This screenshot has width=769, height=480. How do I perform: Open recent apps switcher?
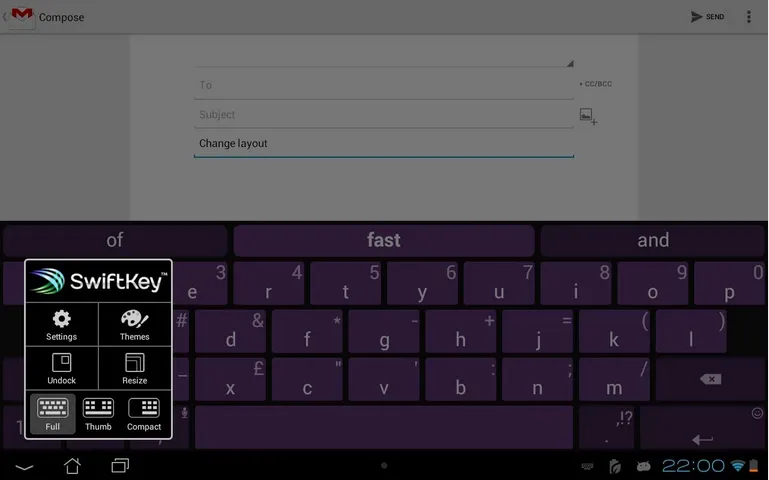pyautogui.click(x=120, y=465)
